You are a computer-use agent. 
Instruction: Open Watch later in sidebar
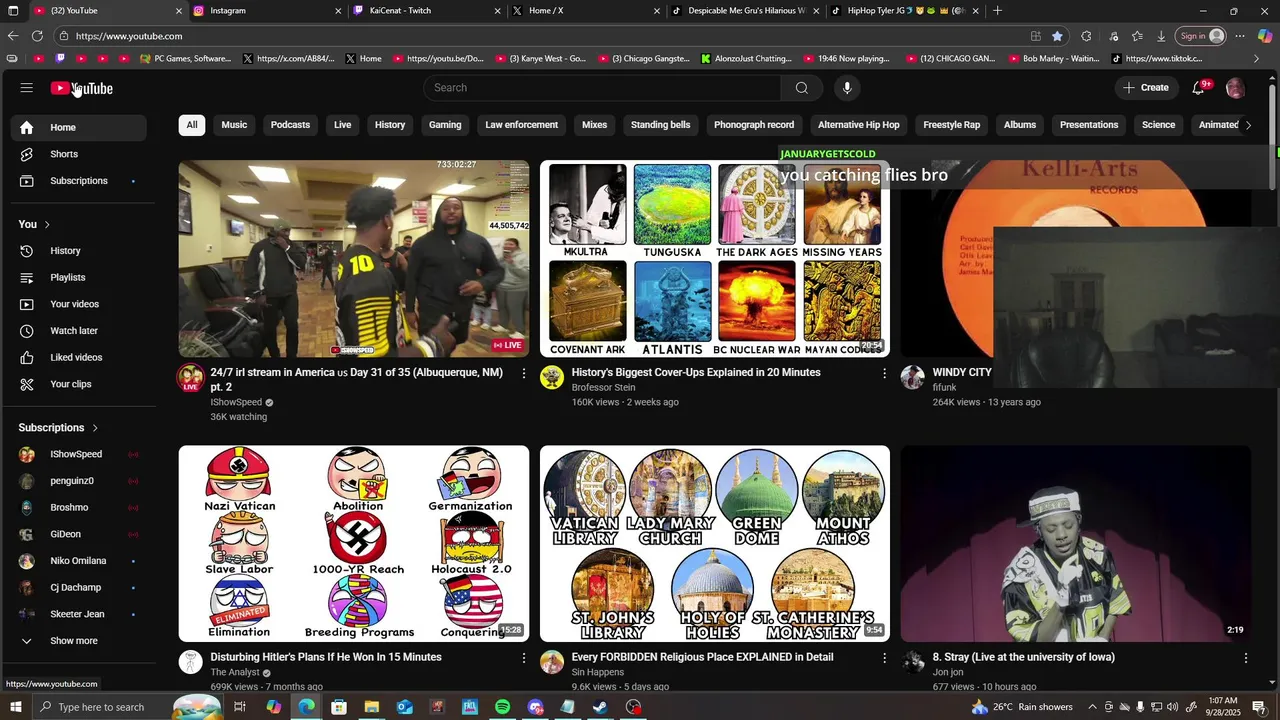[78, 331]
